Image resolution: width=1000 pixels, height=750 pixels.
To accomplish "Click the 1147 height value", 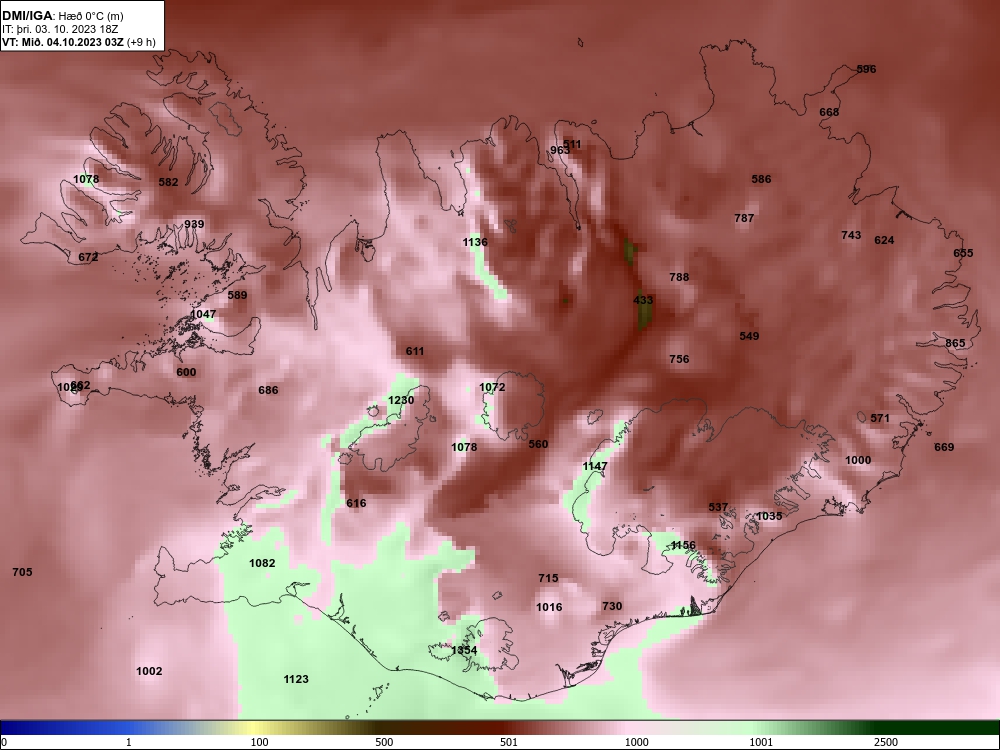I will (595, 467).
